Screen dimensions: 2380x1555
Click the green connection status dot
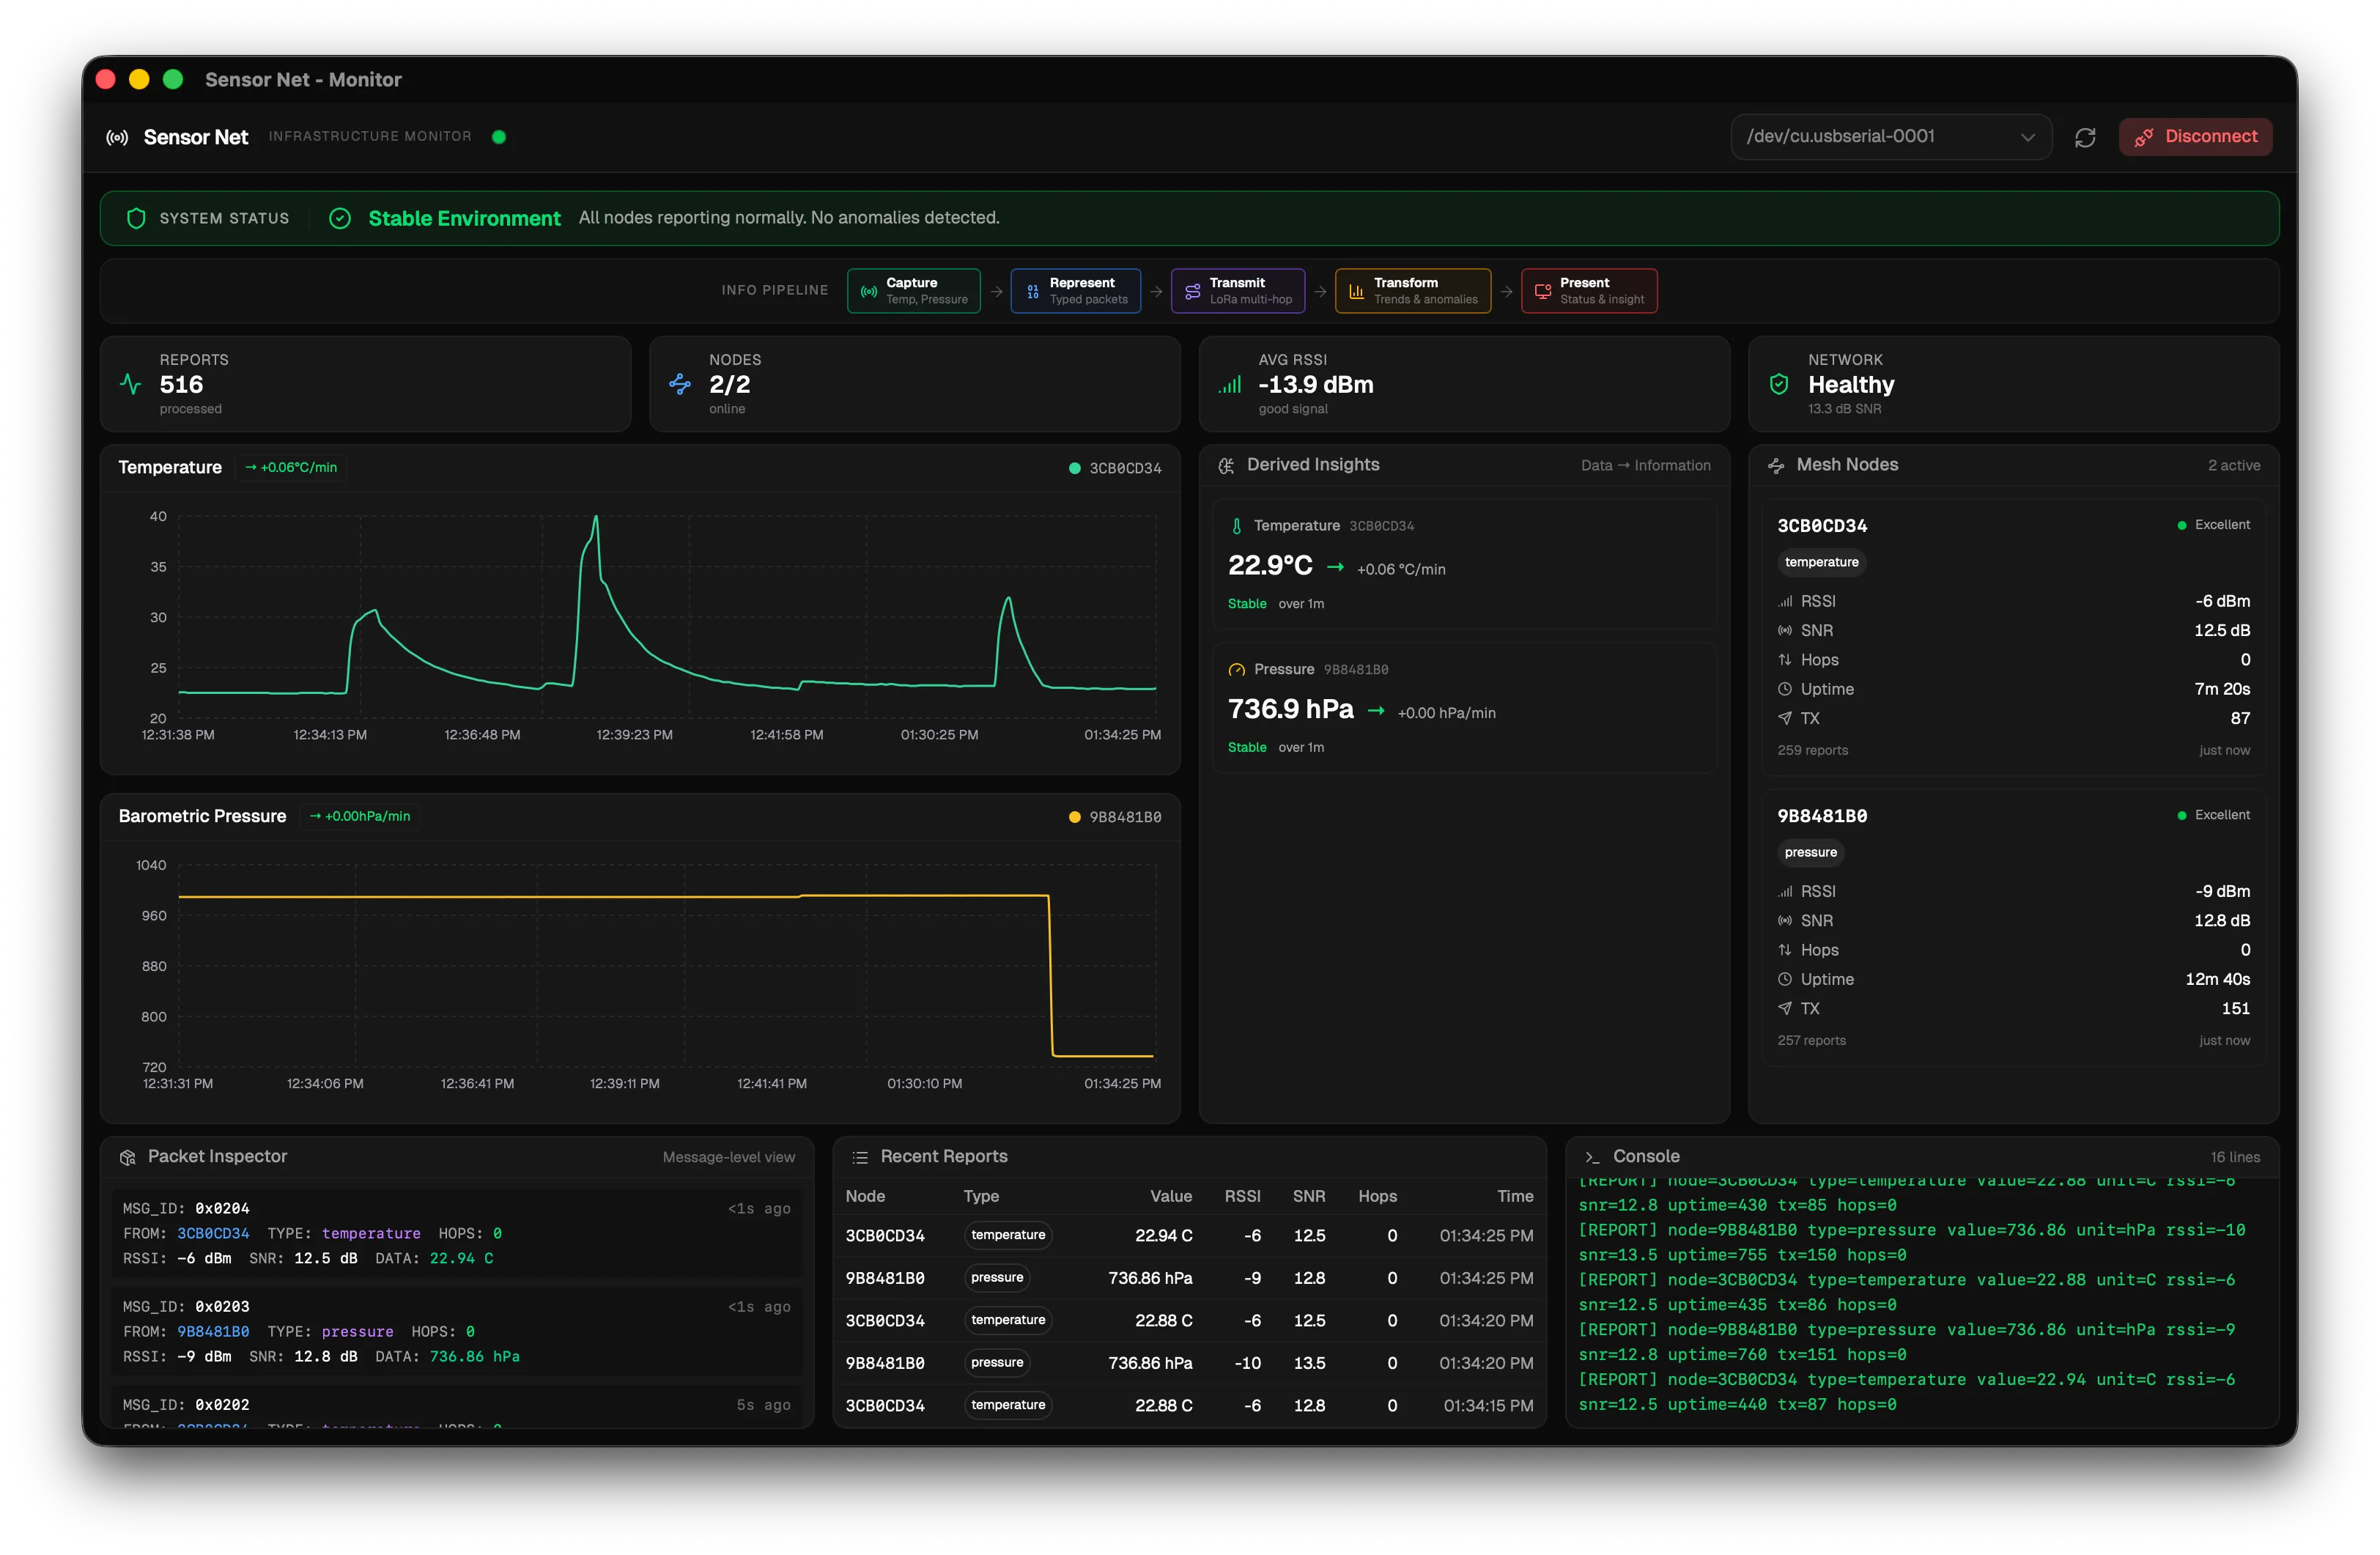[499, 137]
